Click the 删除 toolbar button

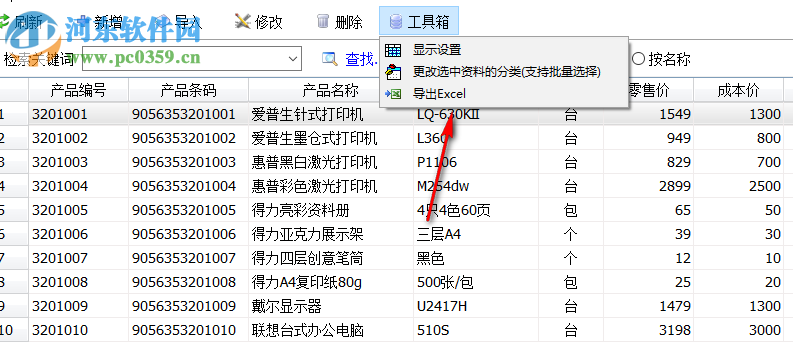339,21
